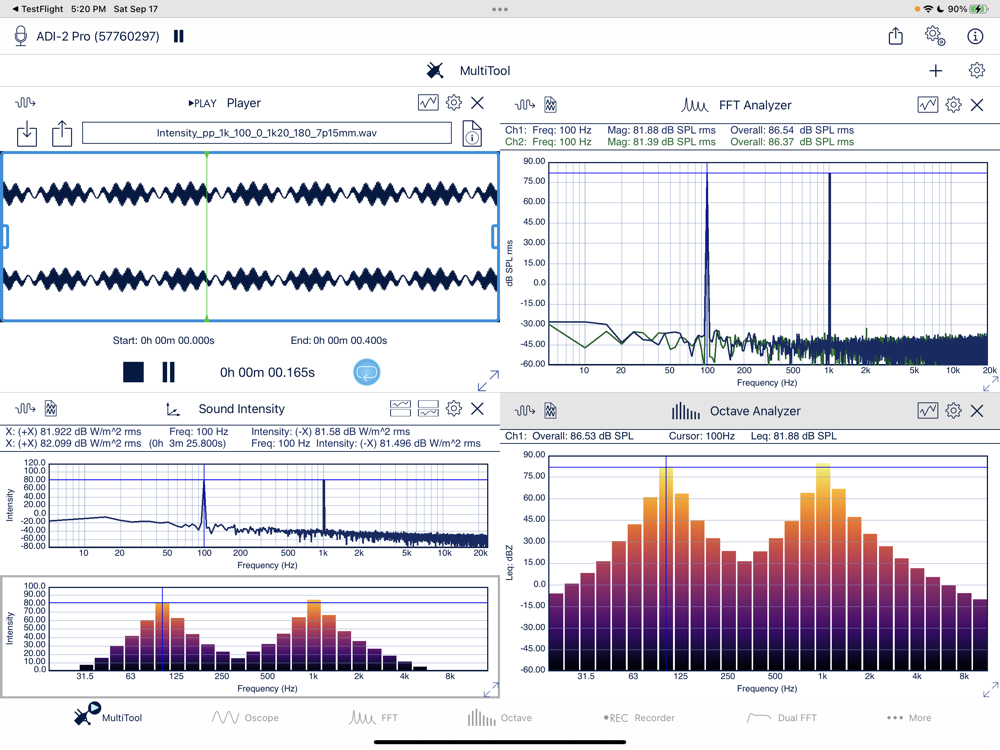Expand the Octave Analyzer panel to full size
1000x750 pixels.
tap(989, 690)
